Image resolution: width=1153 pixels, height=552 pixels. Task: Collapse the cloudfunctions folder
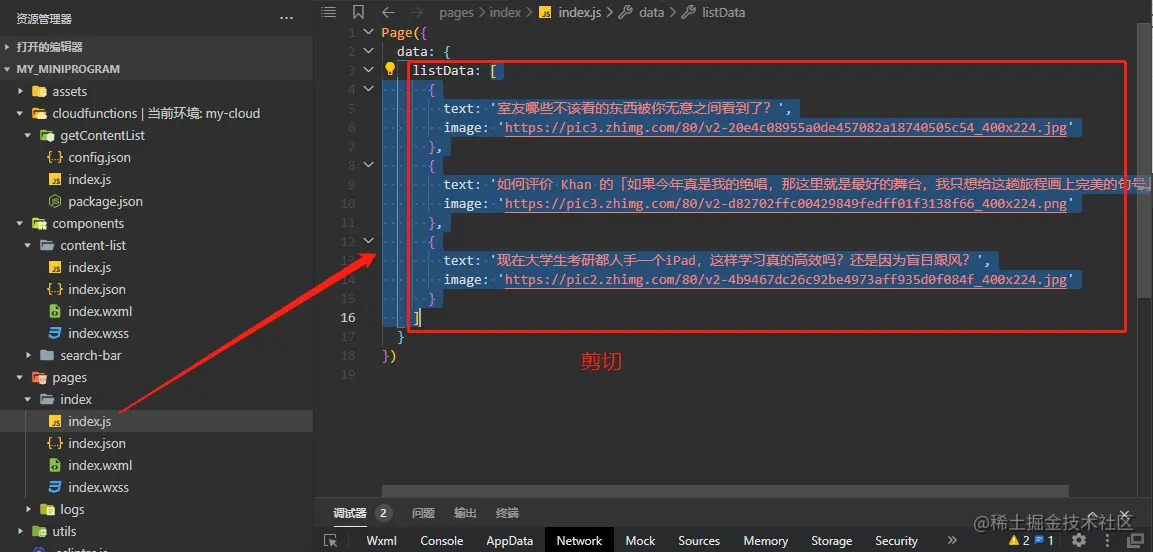21,113
